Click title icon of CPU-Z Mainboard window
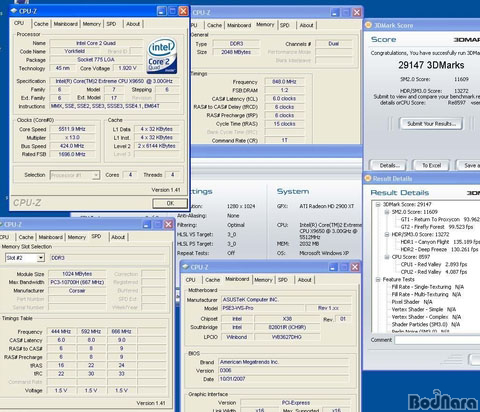 click(x=185, y=267)
